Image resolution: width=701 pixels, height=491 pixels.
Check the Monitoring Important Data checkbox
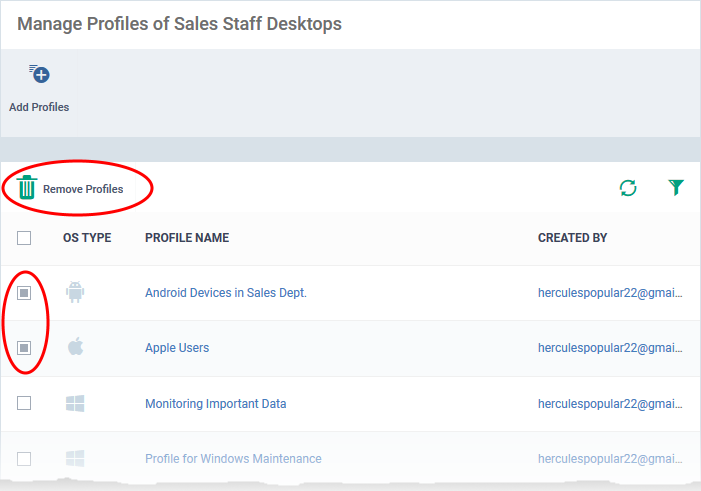(24, 403)
